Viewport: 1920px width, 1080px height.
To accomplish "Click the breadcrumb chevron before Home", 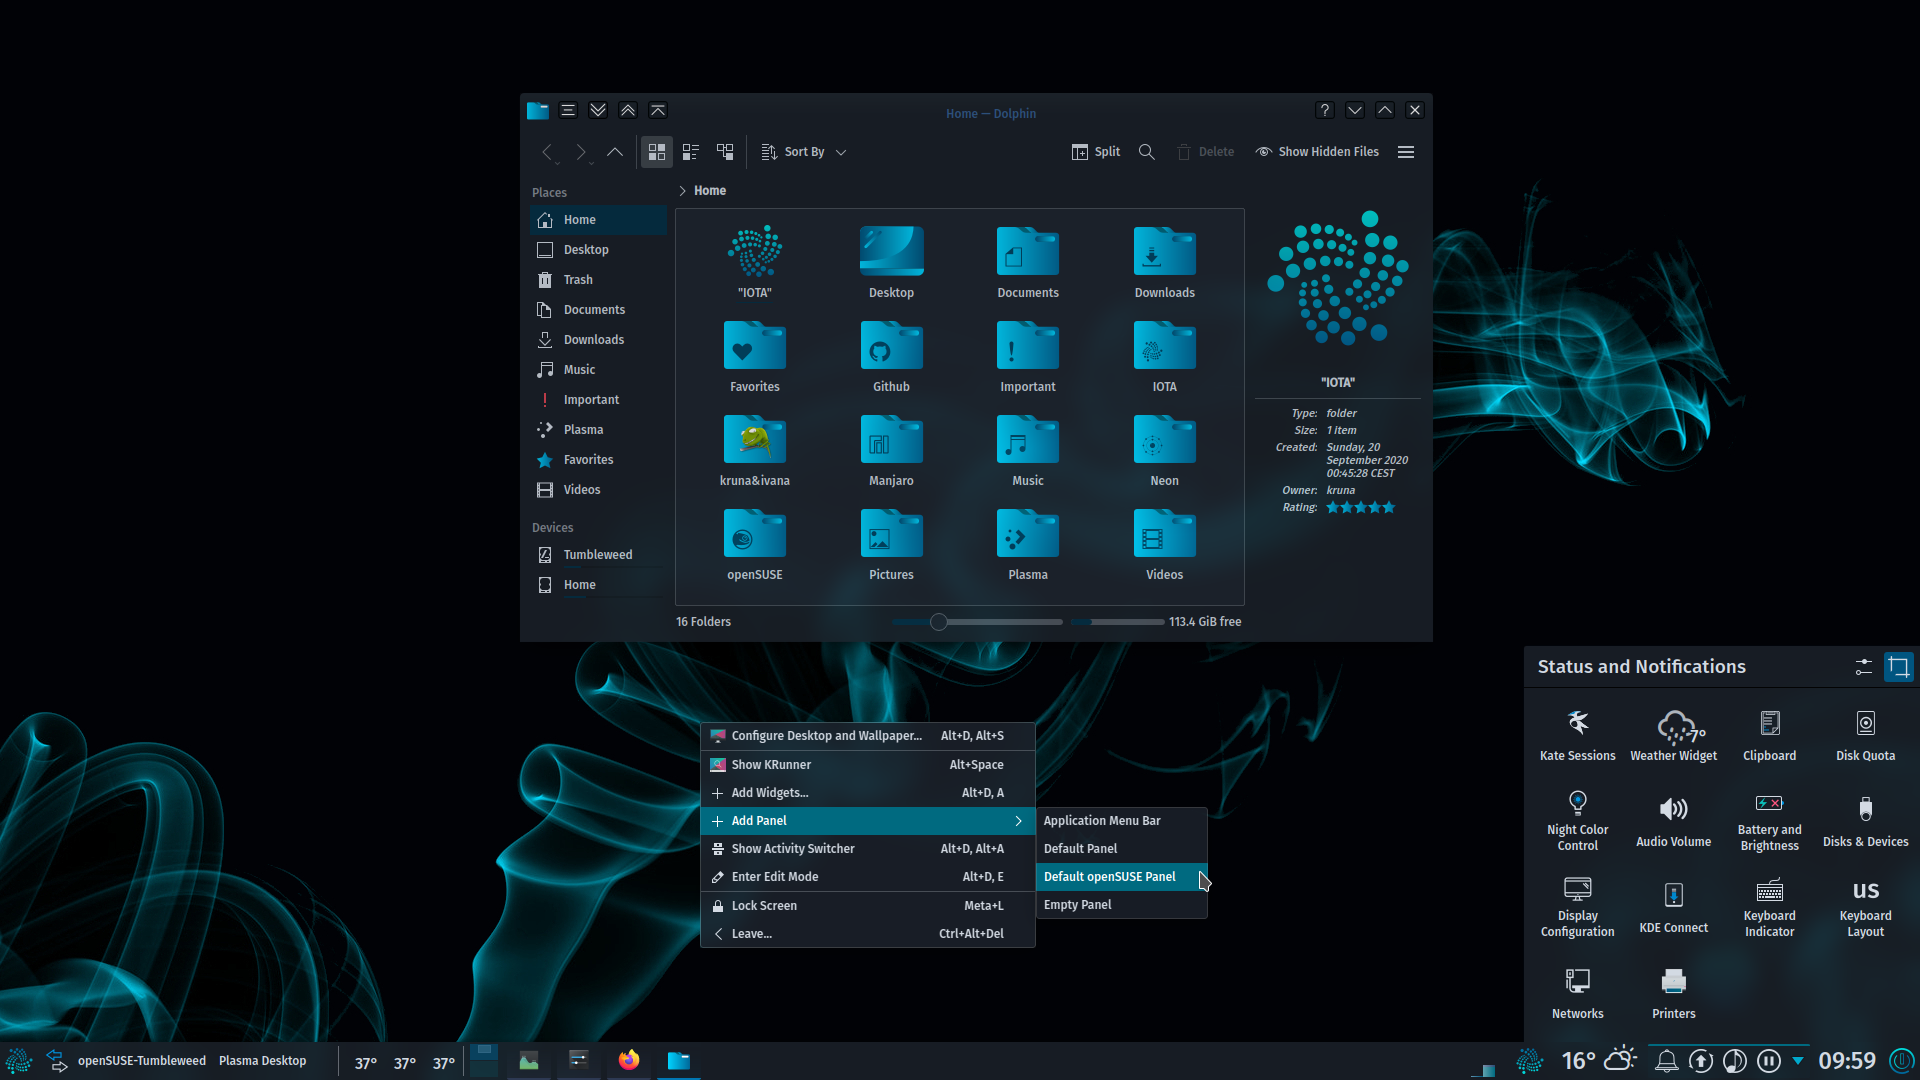I will tap(682, 191).
